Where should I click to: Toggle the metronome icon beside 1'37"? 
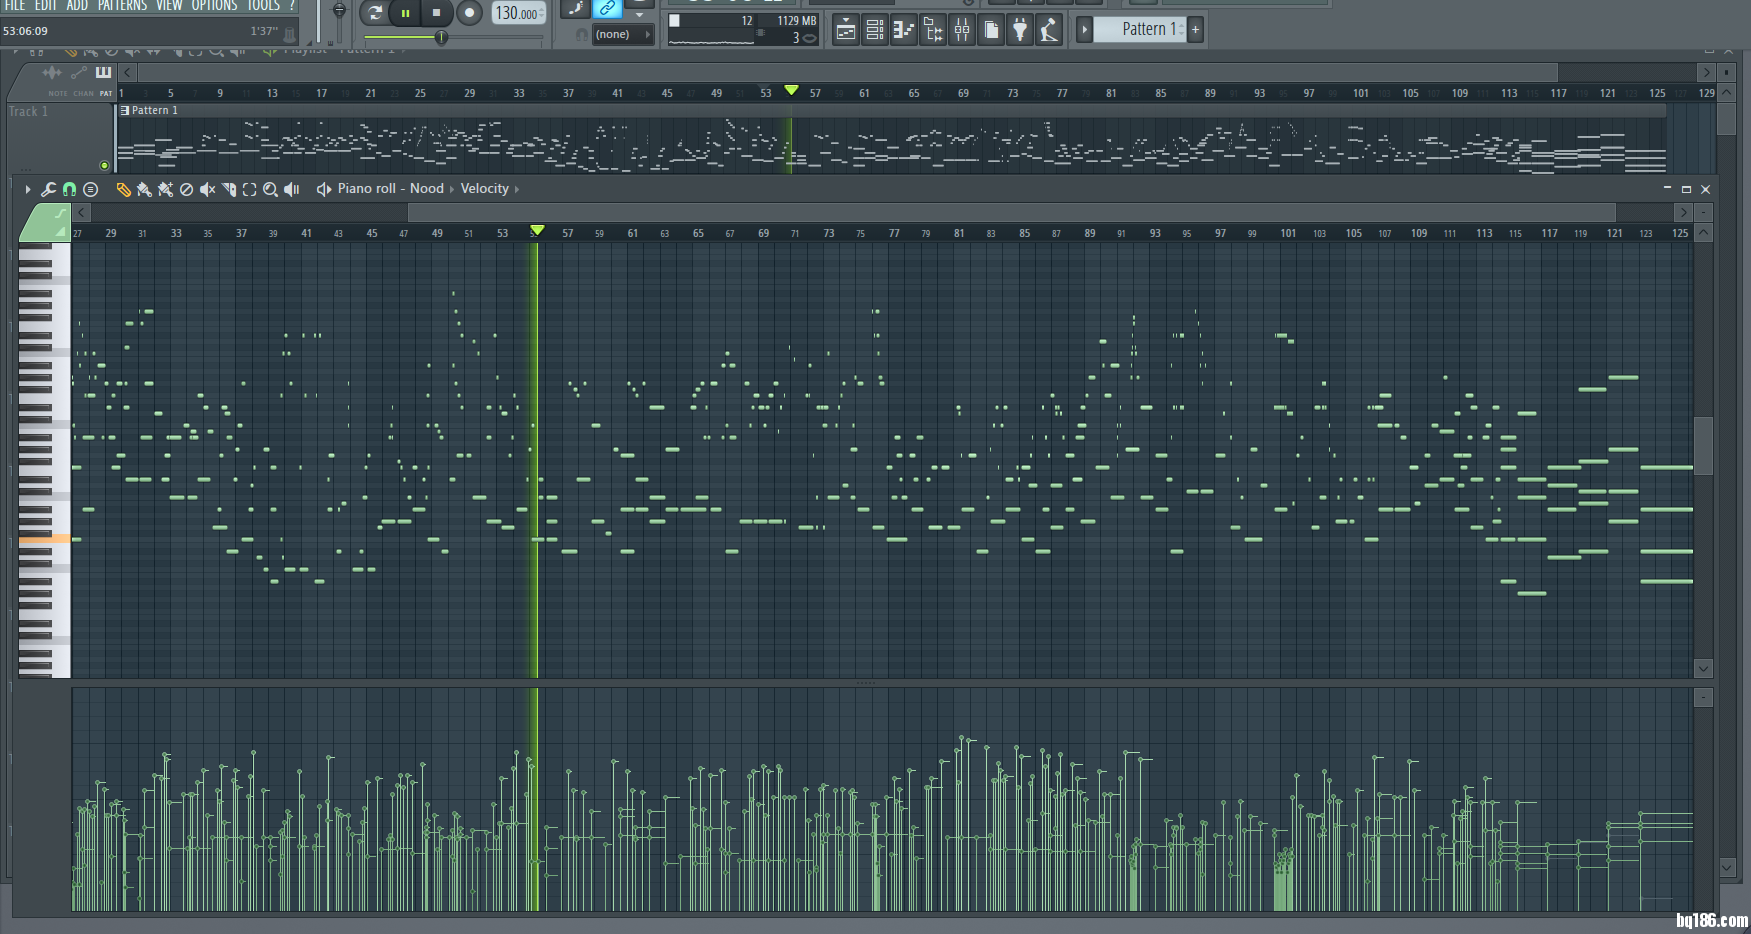(x=290, y=33)
